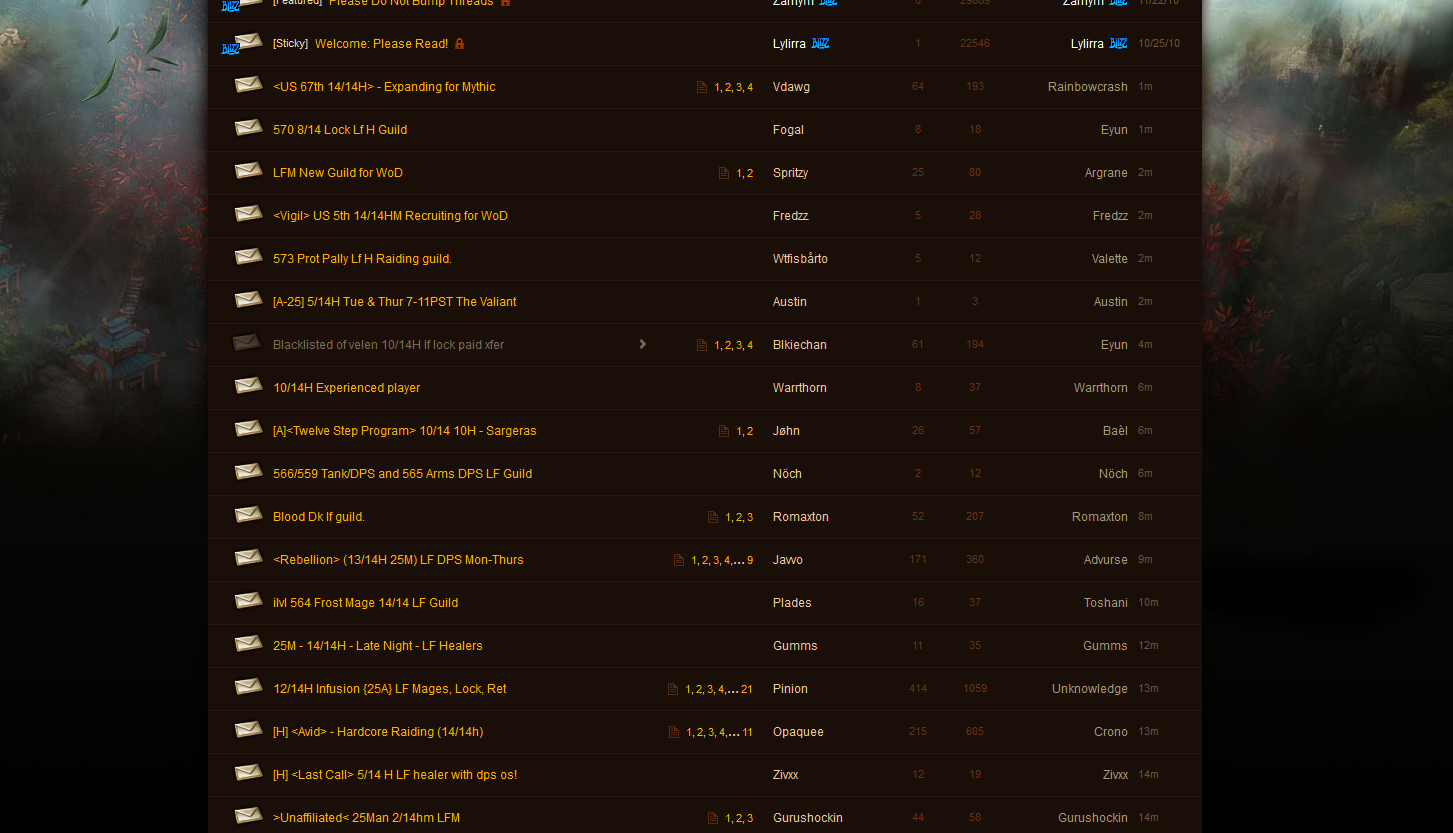This screenshot has height=833, width=1453.
Task: Click last poster Unknowledge on Infusion thread
Action: coord(1089,689)
